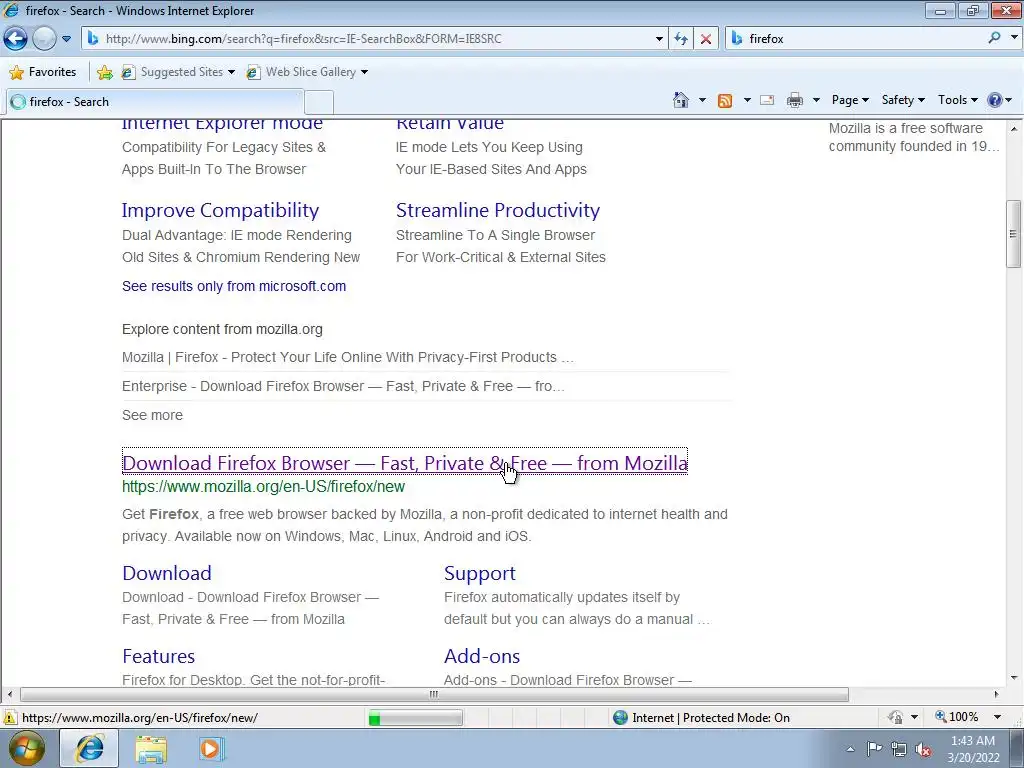Expand the Home button dropdown arrow

(702, 100)
